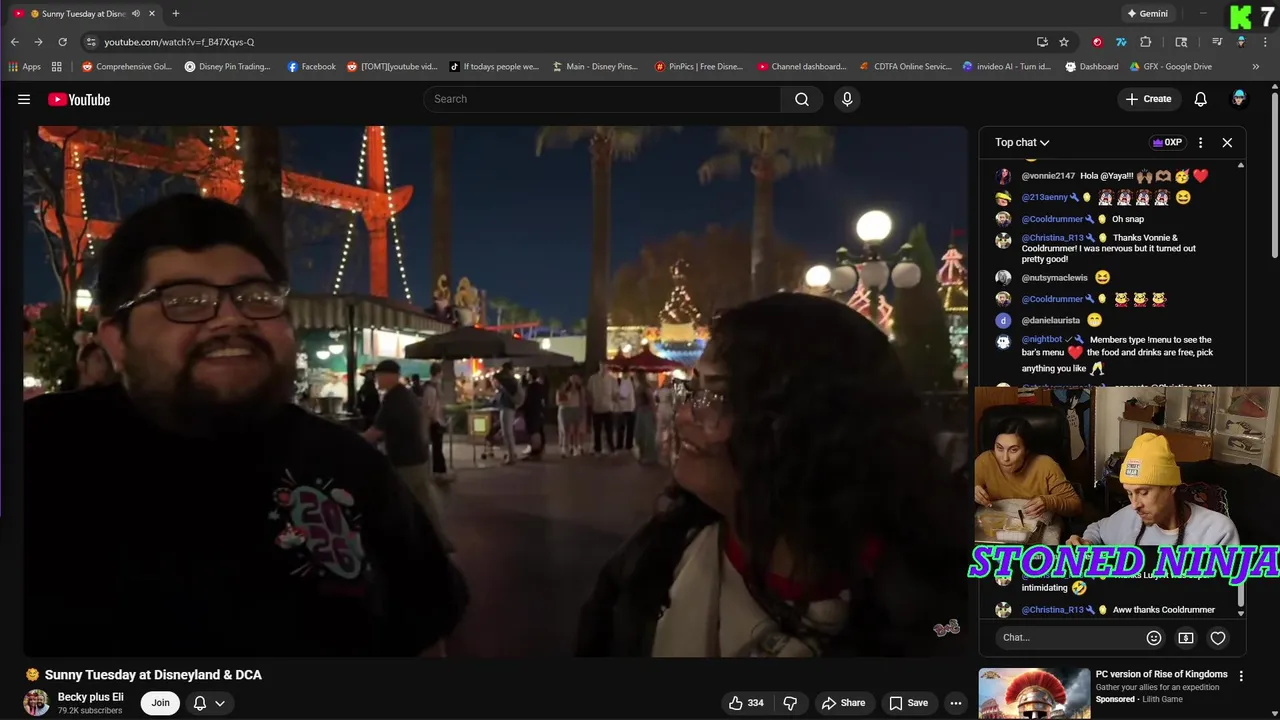Click the video player area

tap(496, 391)
